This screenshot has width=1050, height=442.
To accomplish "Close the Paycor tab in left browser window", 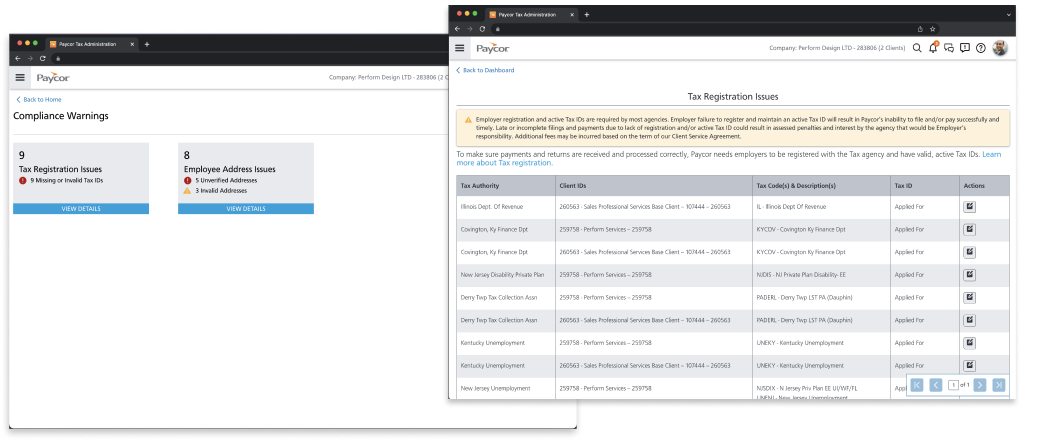I will [x=132, y=44].
